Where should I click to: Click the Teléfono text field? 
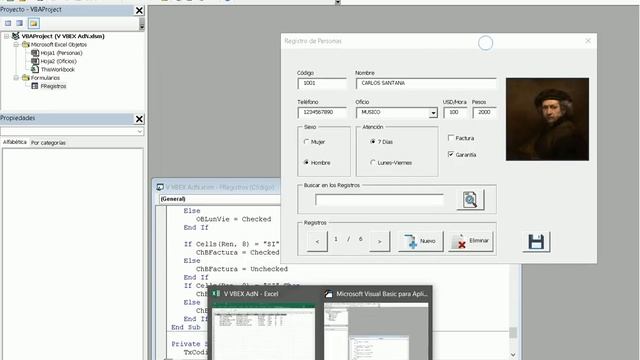[x=322, y=112]
